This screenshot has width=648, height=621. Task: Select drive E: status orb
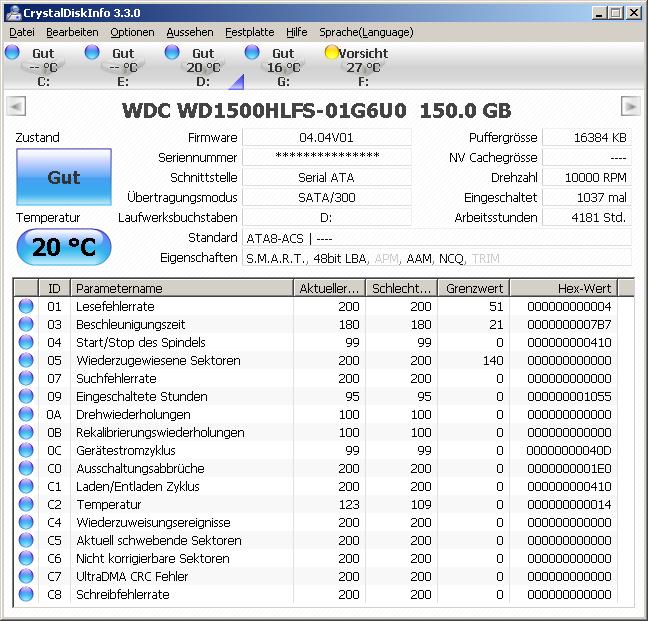[92, 52]
